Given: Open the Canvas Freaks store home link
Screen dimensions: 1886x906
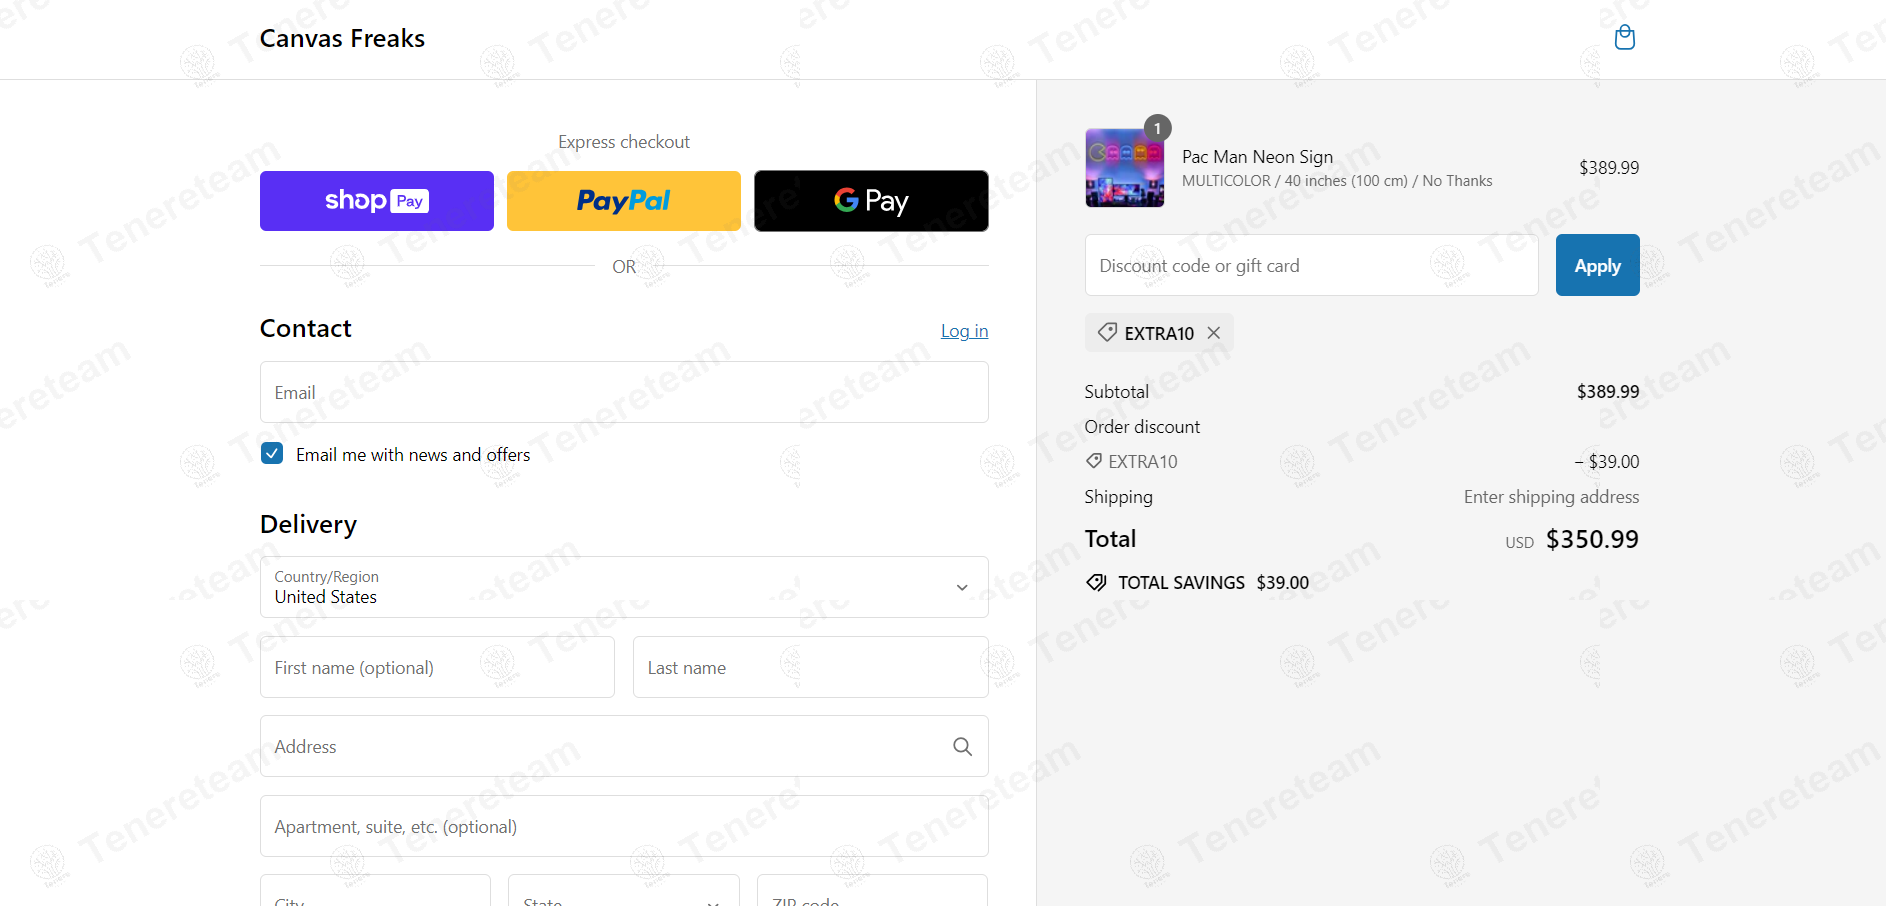Looking at the screenshot, I should coord(342,38).
